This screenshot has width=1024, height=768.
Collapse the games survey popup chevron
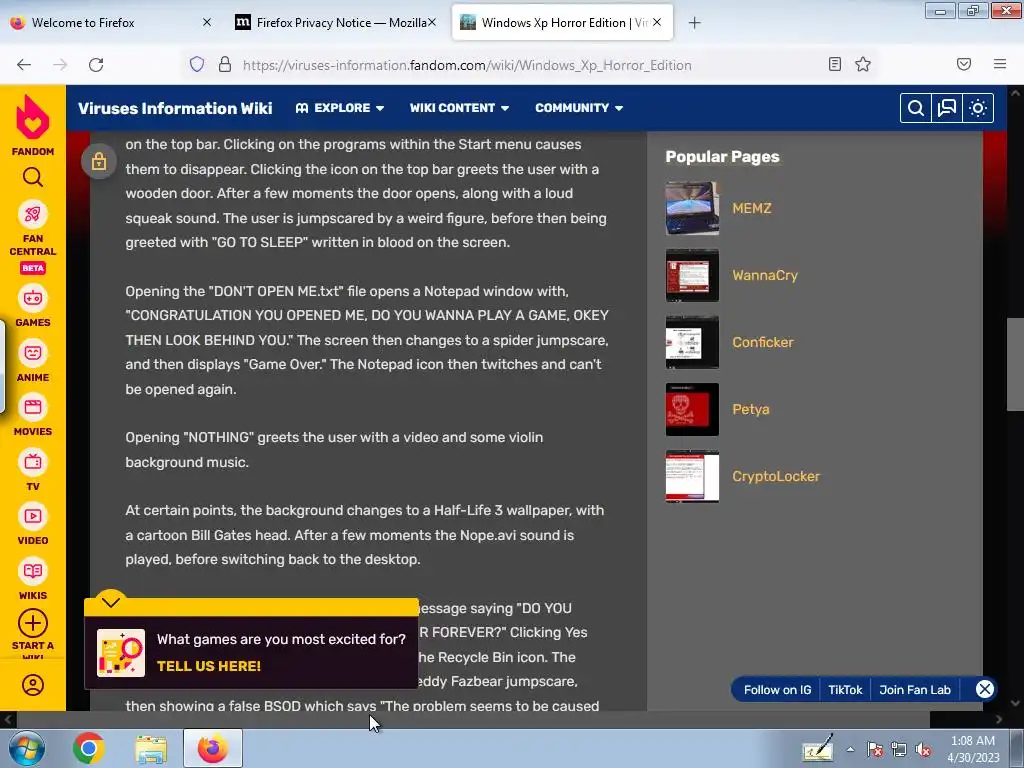(x=111, y=602)
